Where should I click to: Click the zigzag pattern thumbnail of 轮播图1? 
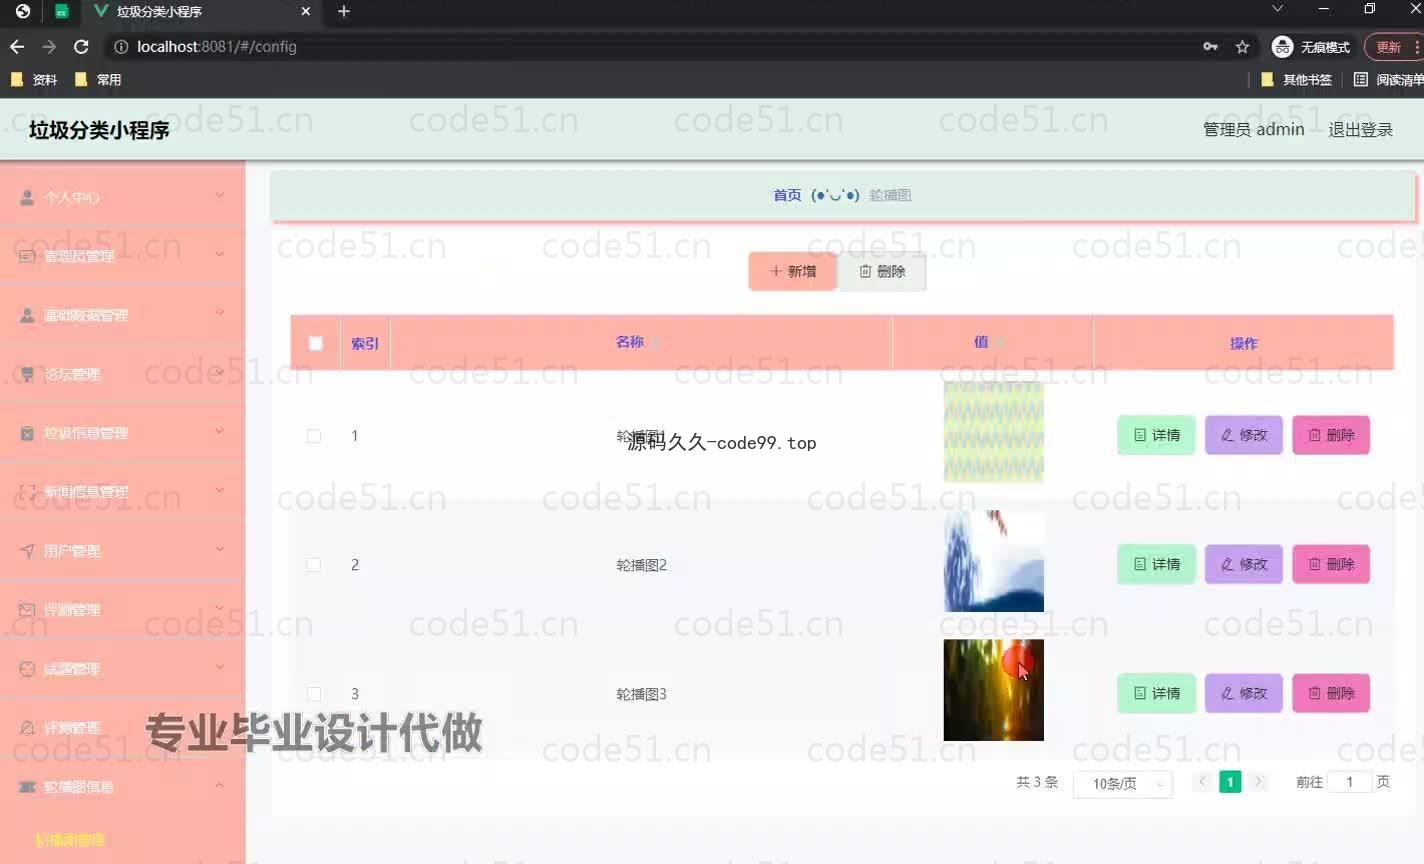click(994, 432)
